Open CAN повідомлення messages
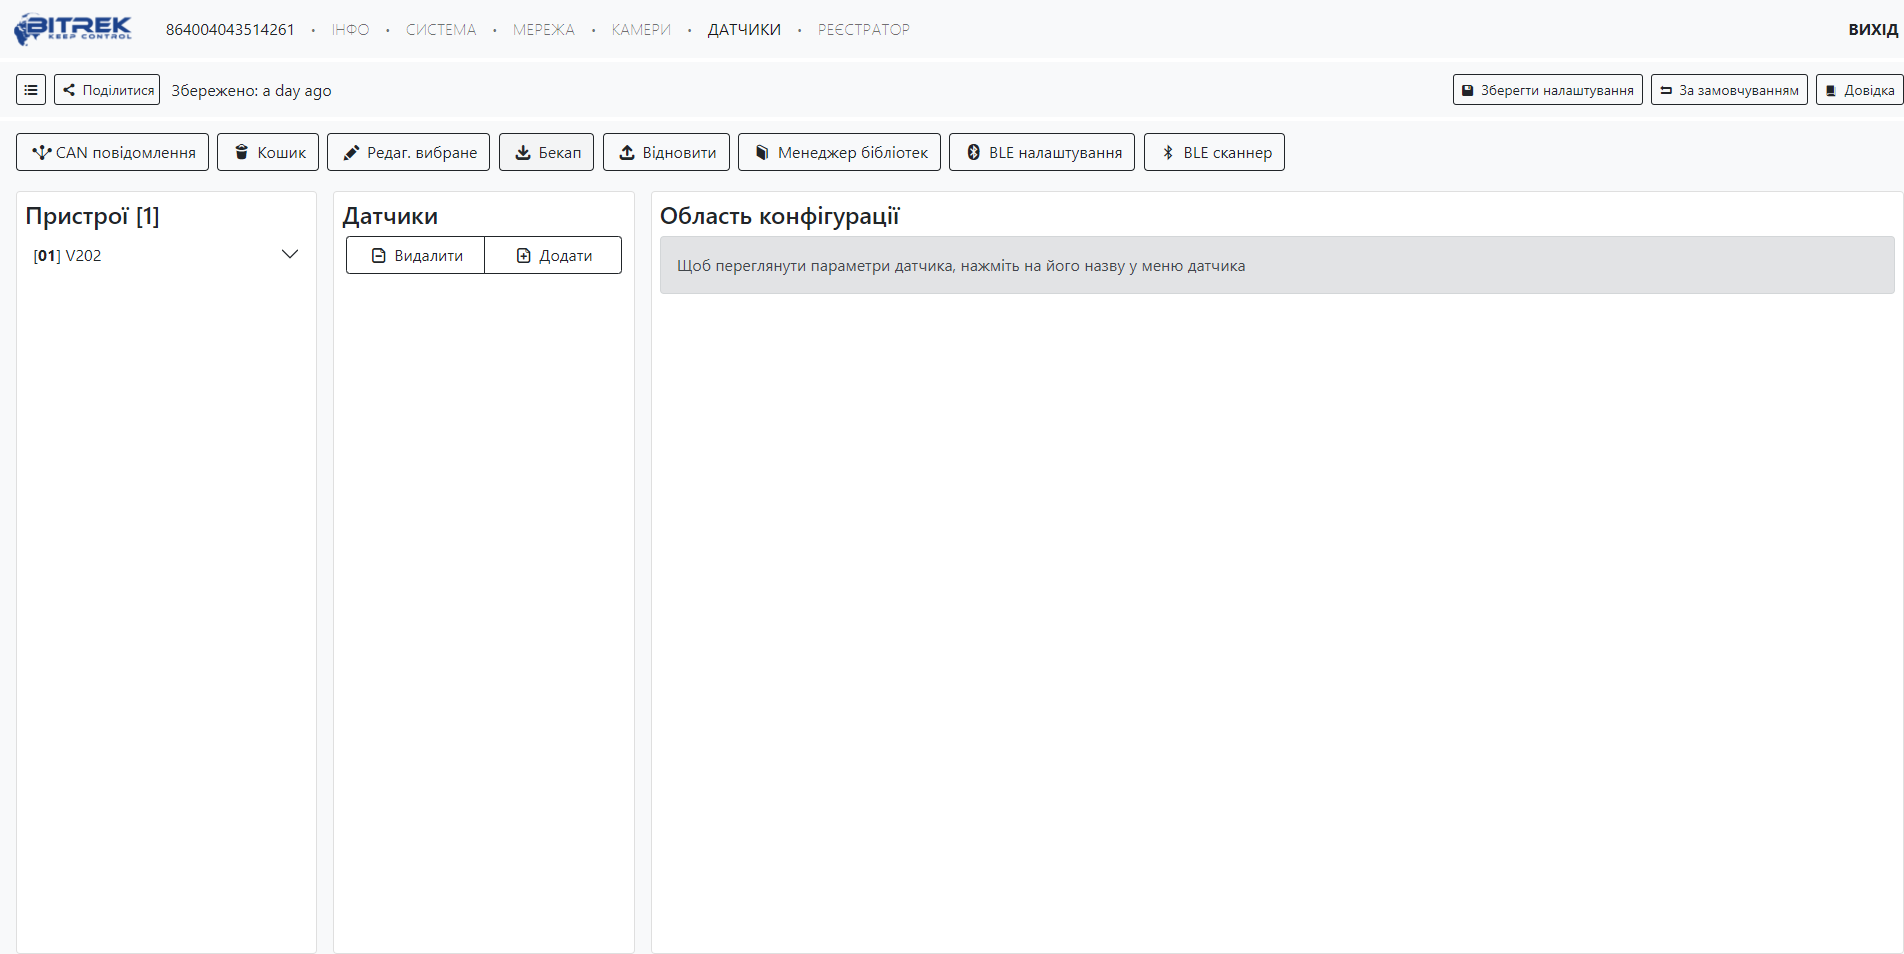Screen dimensions: 1904x954 click(113, 152)
